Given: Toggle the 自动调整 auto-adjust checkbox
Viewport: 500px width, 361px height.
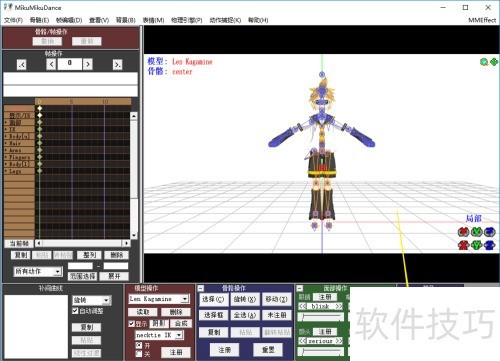Looking at the screenshot, I should point(75,311).
